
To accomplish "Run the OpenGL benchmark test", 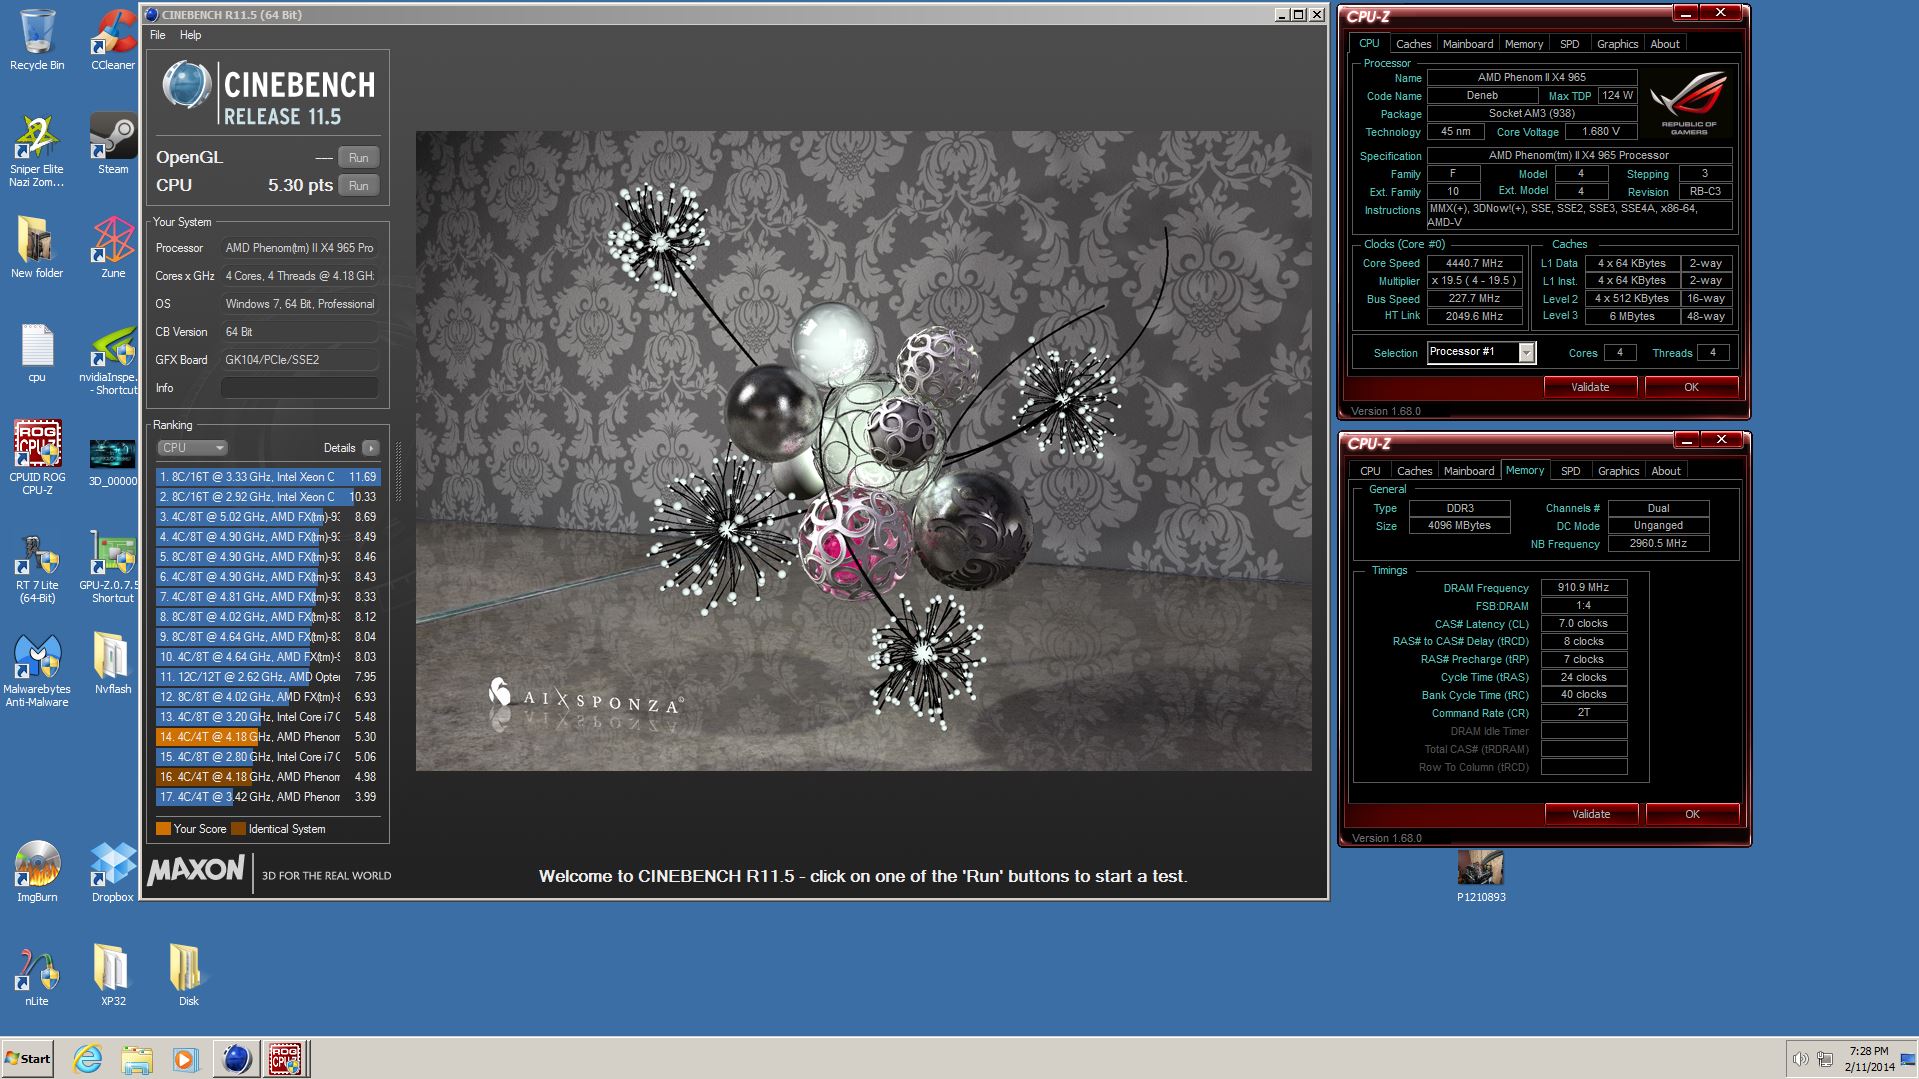I will pos(358,158).
